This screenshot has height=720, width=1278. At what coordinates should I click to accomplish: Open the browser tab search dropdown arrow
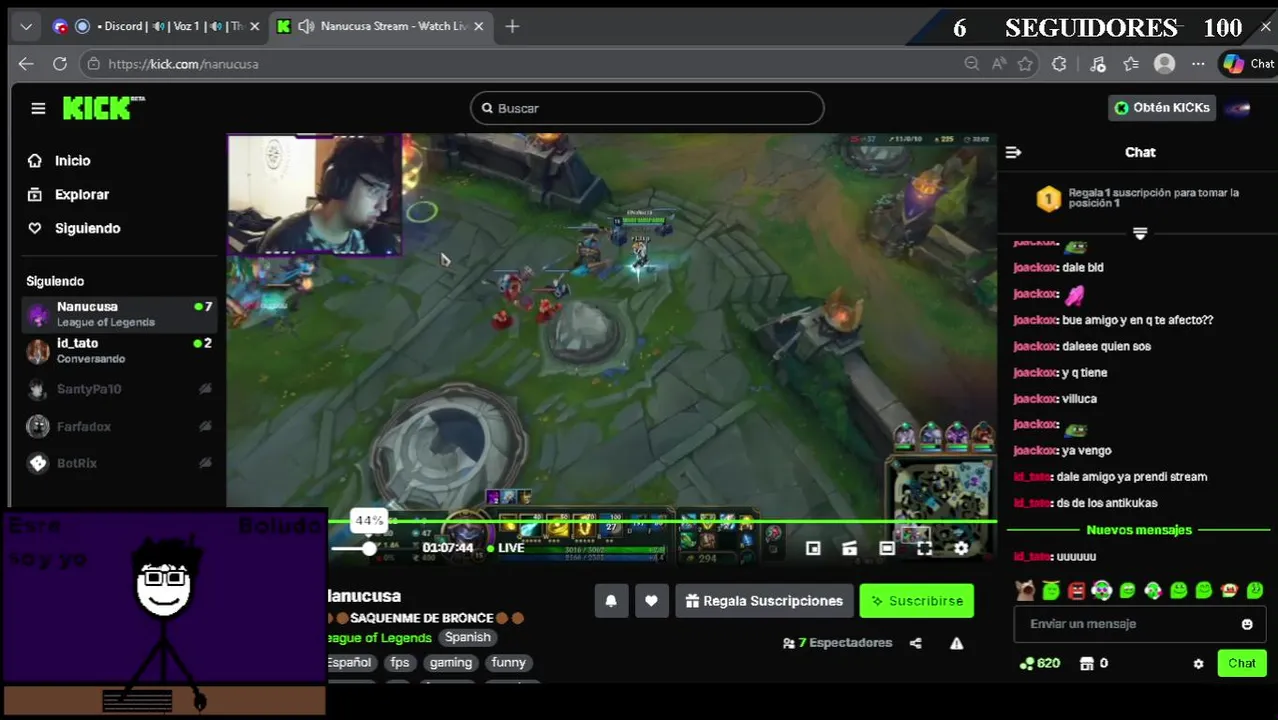(26, 26)
